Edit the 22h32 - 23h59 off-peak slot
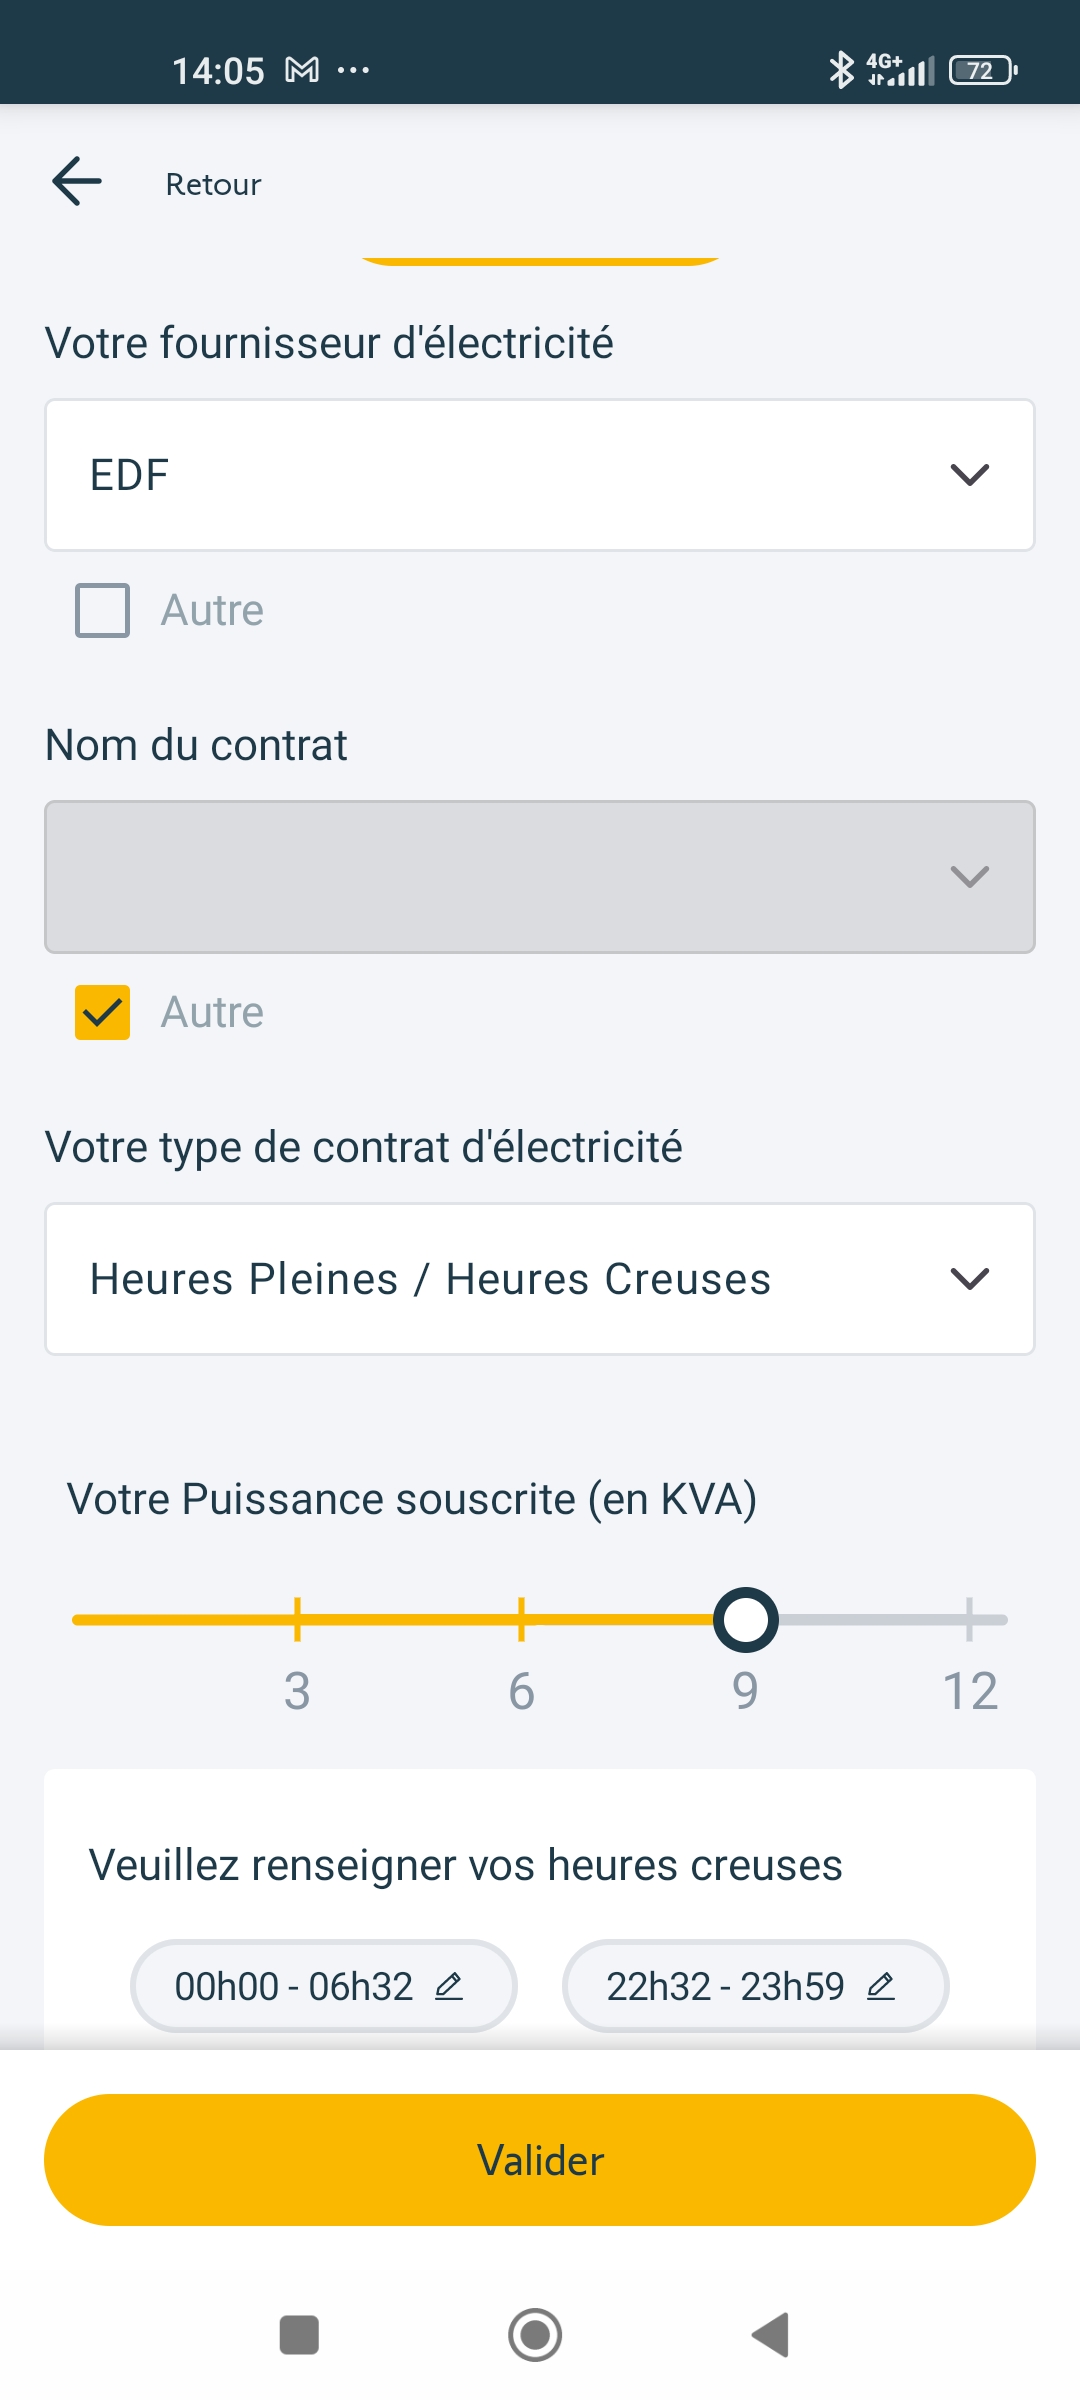Image resolution: width=1080 pixels, height=2400 pixels. [755, 1986]
